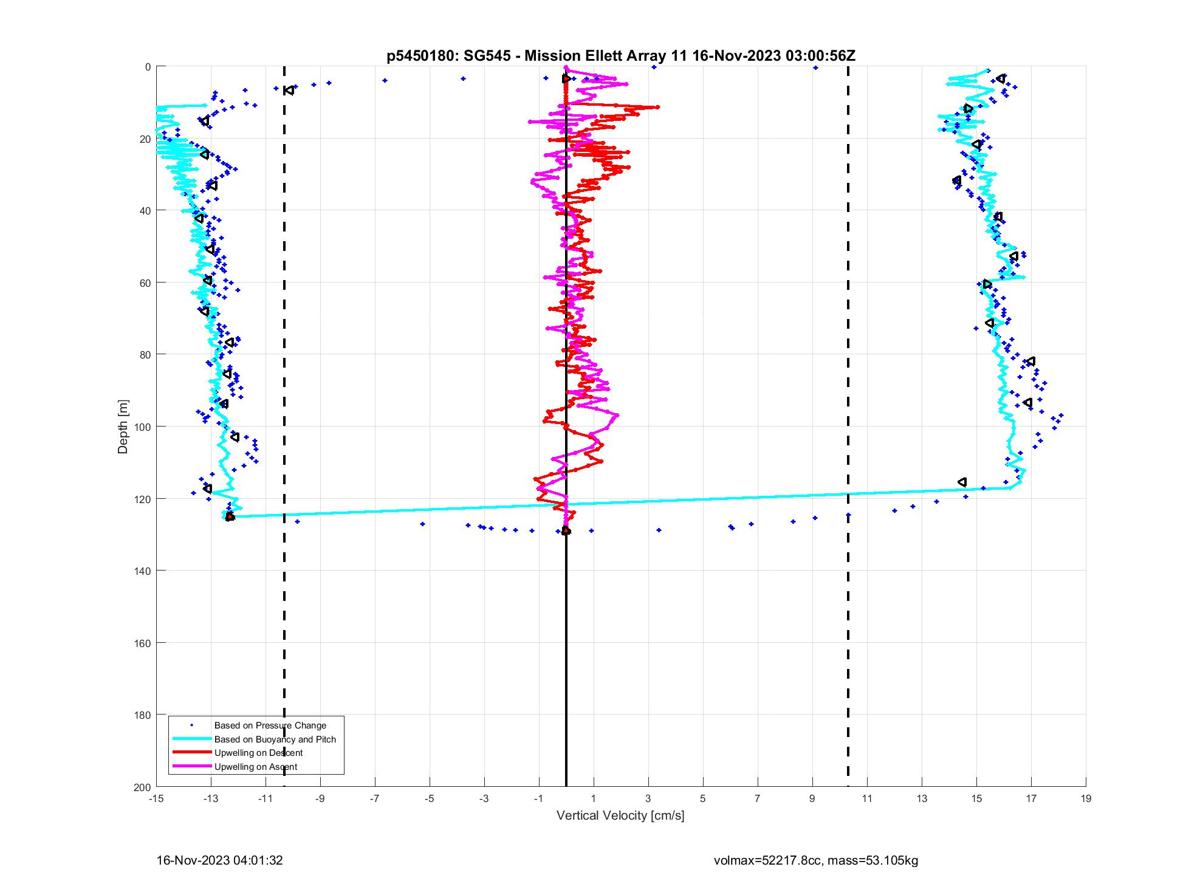Image resolution: width=1200 pixels, height=885 pixels.
Task: Click legend entry "Based on Buoyancy and Pitch"
Action: click(x=275, y=739)
